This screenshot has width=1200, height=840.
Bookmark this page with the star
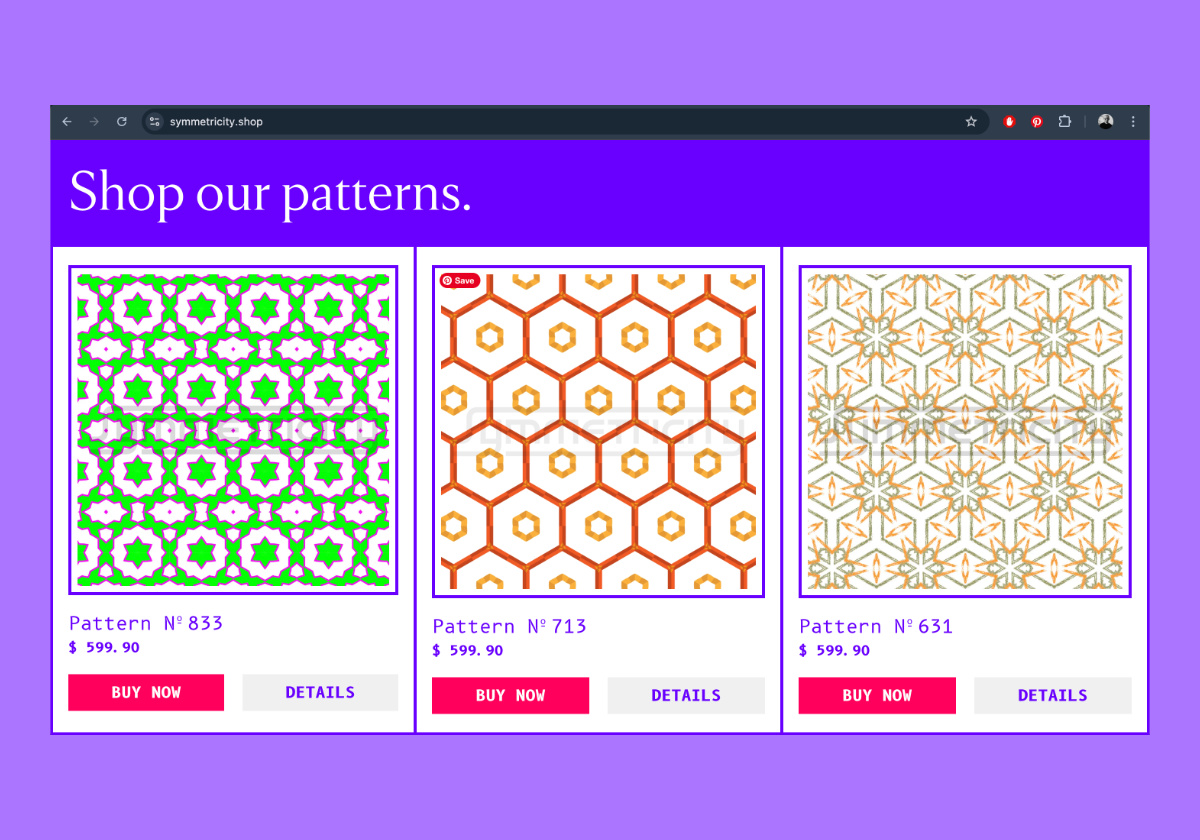point(971,122)
